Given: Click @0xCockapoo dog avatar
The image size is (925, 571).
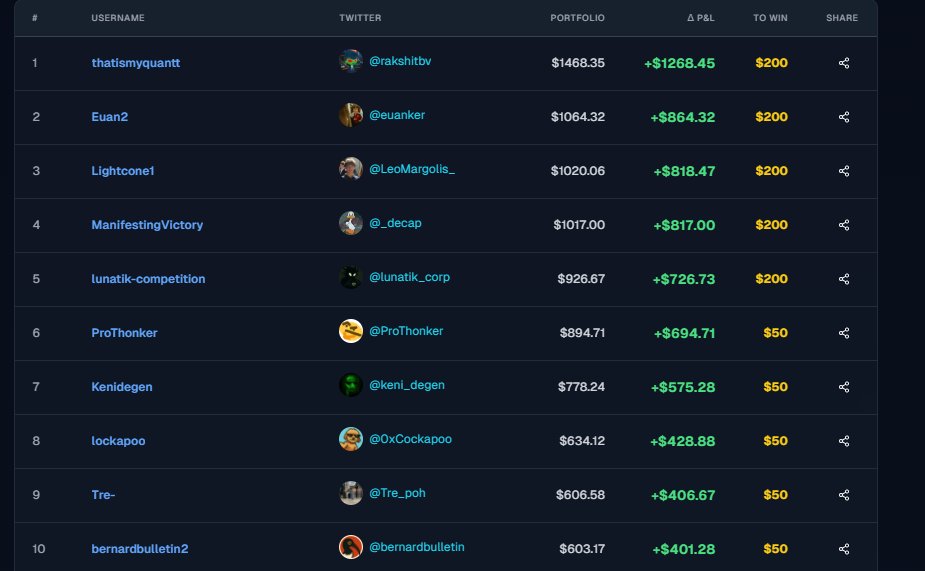Looking at the screenshot, I should (350, 439).
